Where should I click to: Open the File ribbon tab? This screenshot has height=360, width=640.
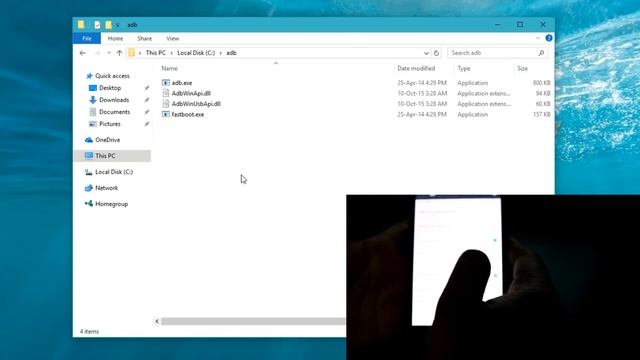click(87, 38)
